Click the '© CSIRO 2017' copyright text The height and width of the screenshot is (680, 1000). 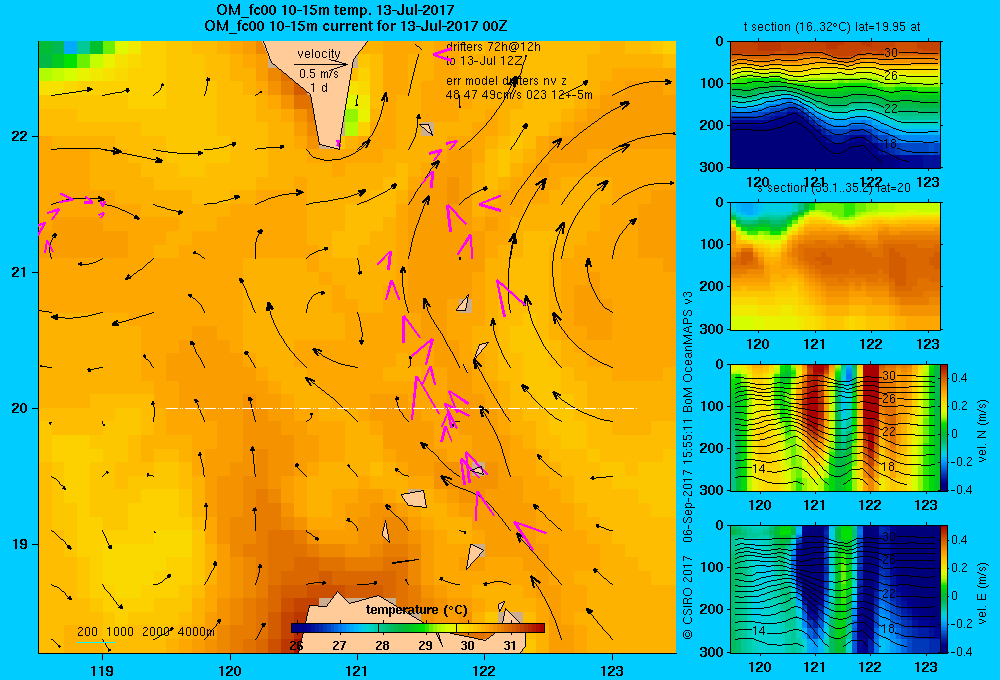click(x=688, y=597)
